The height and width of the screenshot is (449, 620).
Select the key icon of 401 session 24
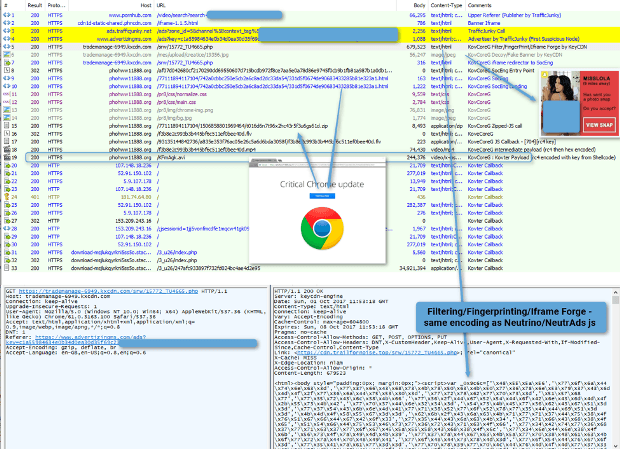click(x=6, y=197)
